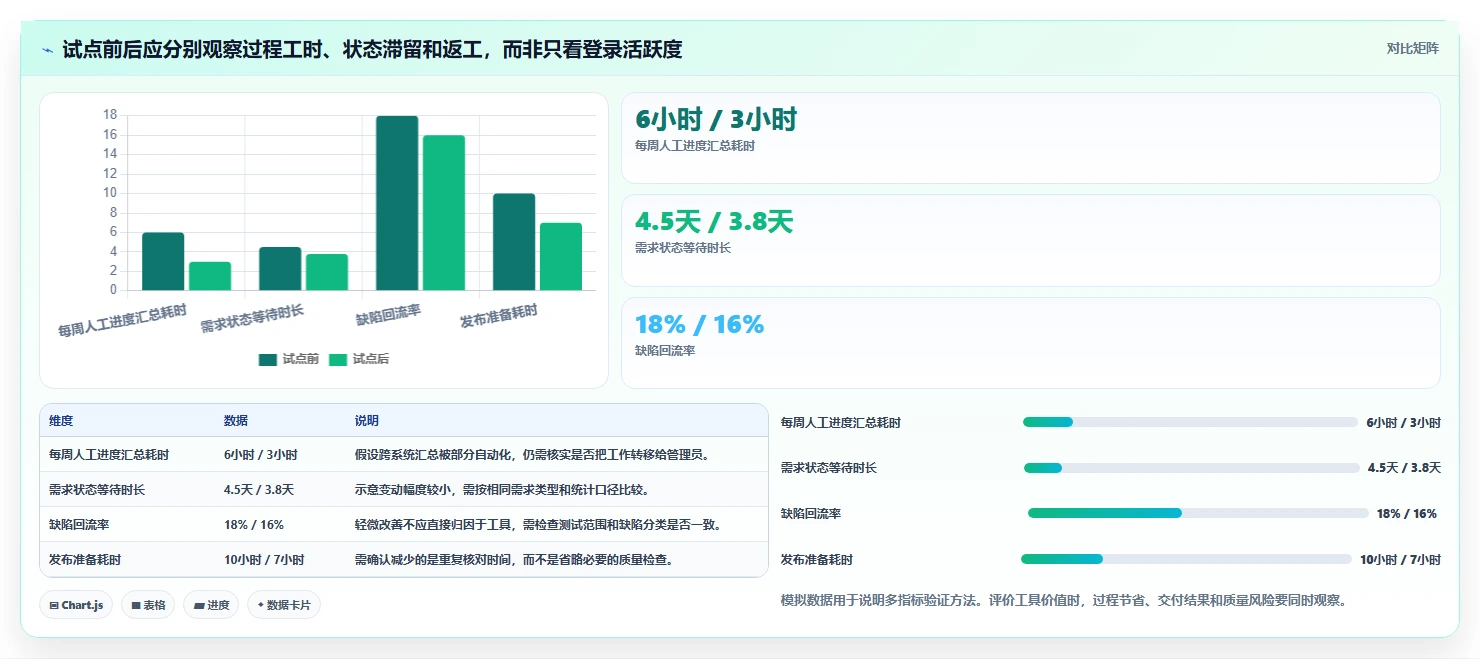
Task: Toggle the 试点前 legend swatch
Action: 267,359
